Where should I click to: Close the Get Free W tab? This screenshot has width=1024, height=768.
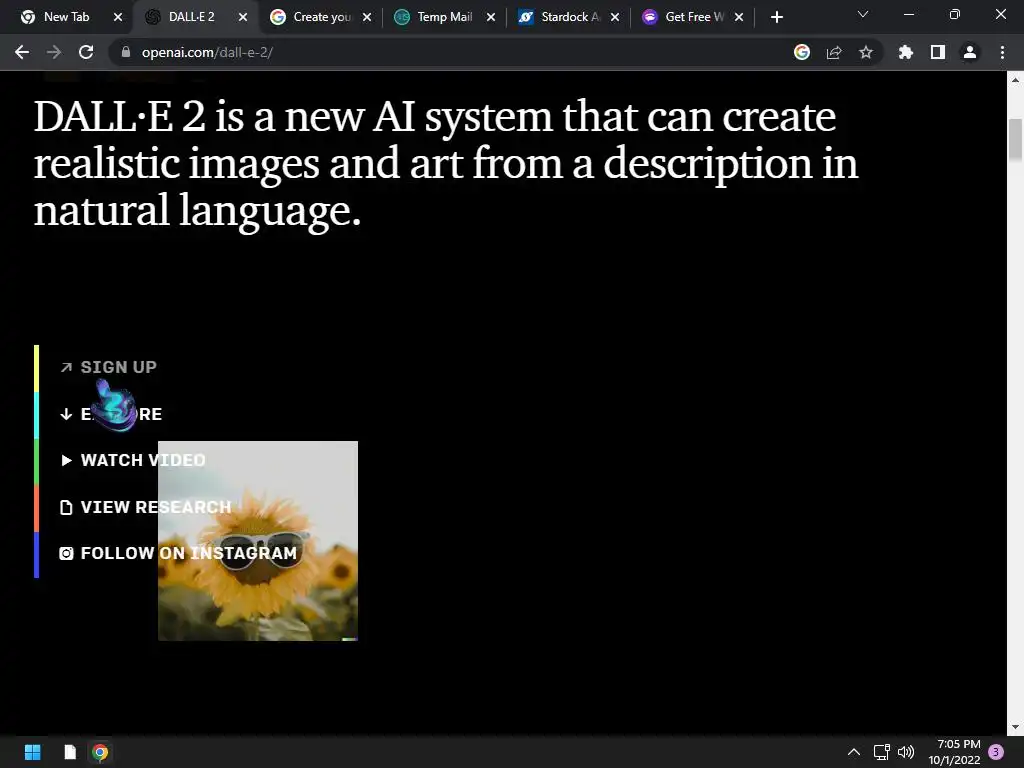point(739,17)
